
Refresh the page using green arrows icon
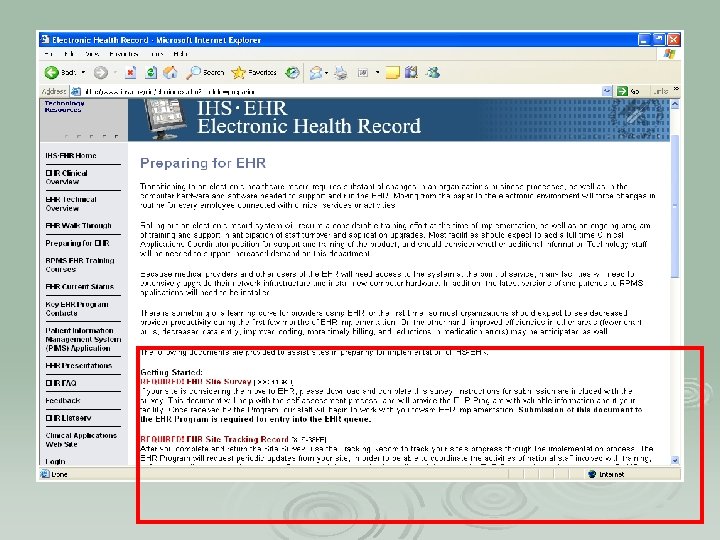point(151,73)
